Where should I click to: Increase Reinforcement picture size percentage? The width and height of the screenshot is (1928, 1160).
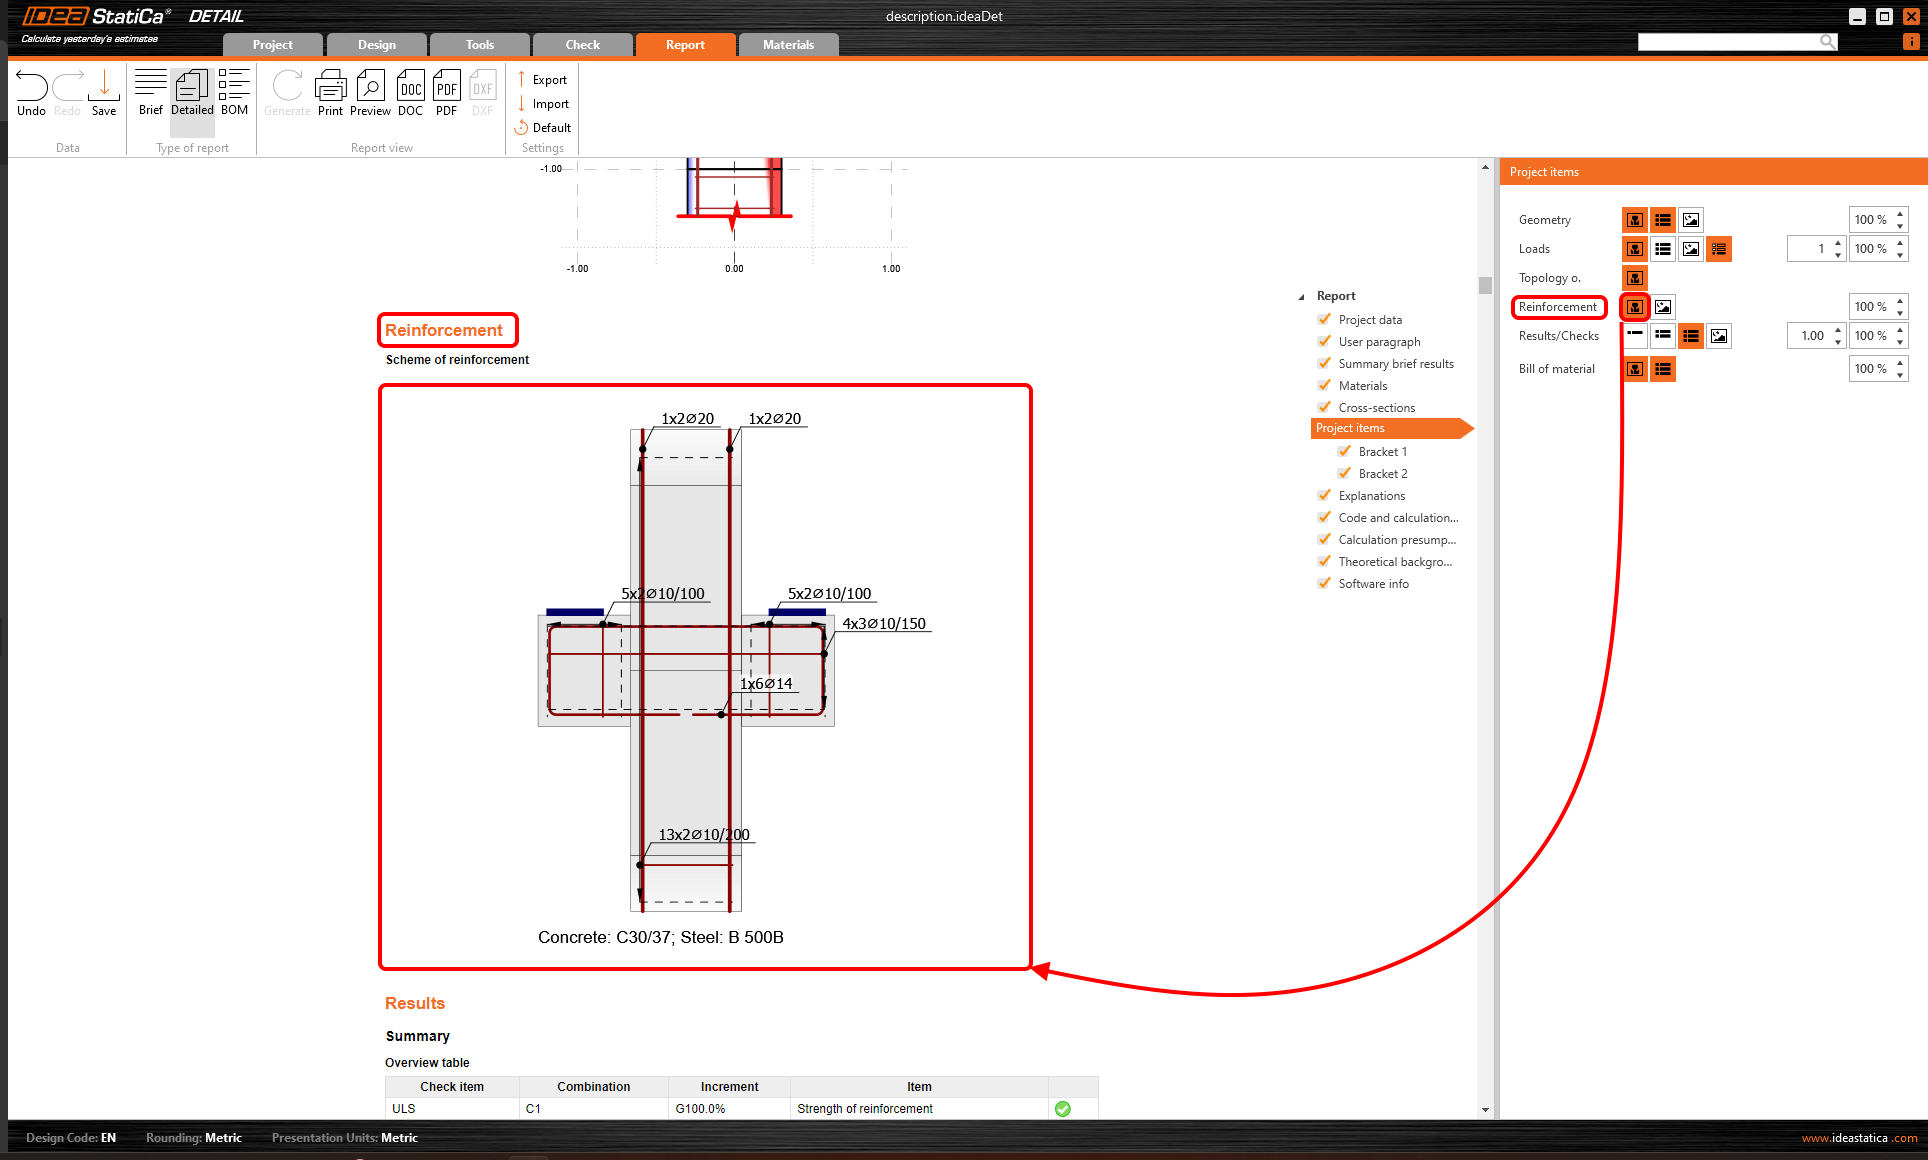(1900, 301)
